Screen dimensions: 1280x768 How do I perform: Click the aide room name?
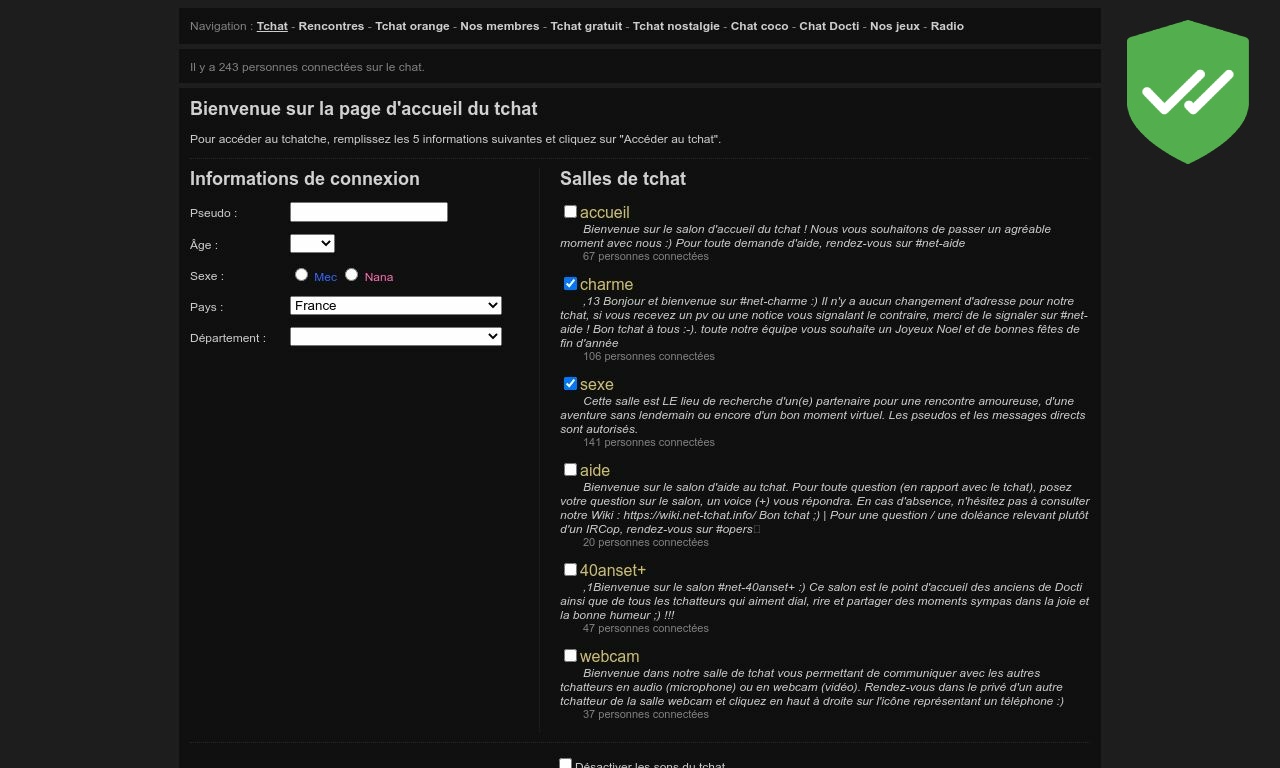click(x=595, y=470)
